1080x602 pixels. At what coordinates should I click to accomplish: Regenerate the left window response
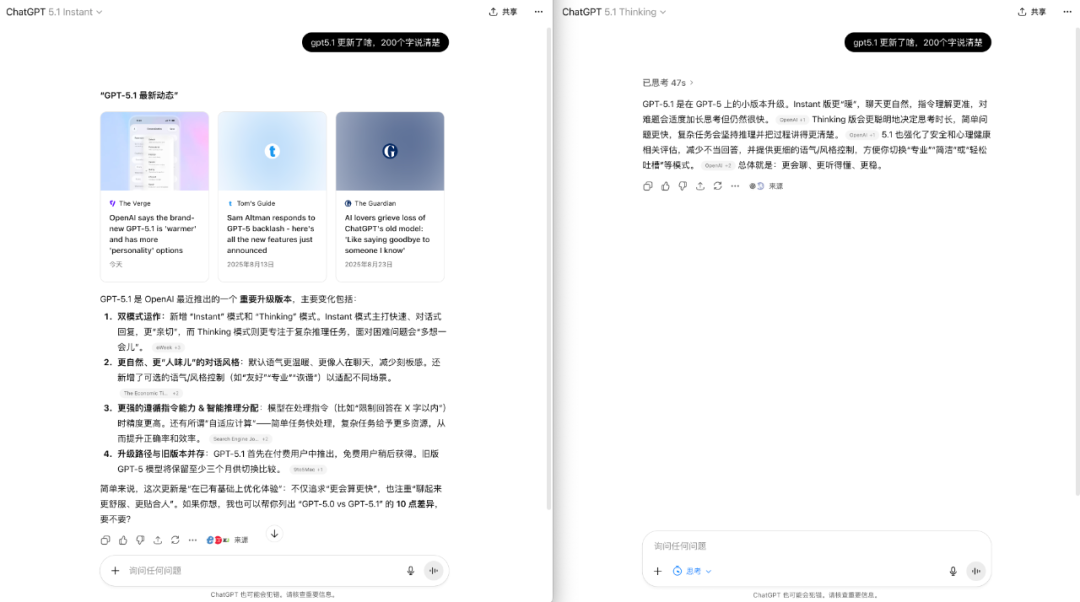[175, 540]
